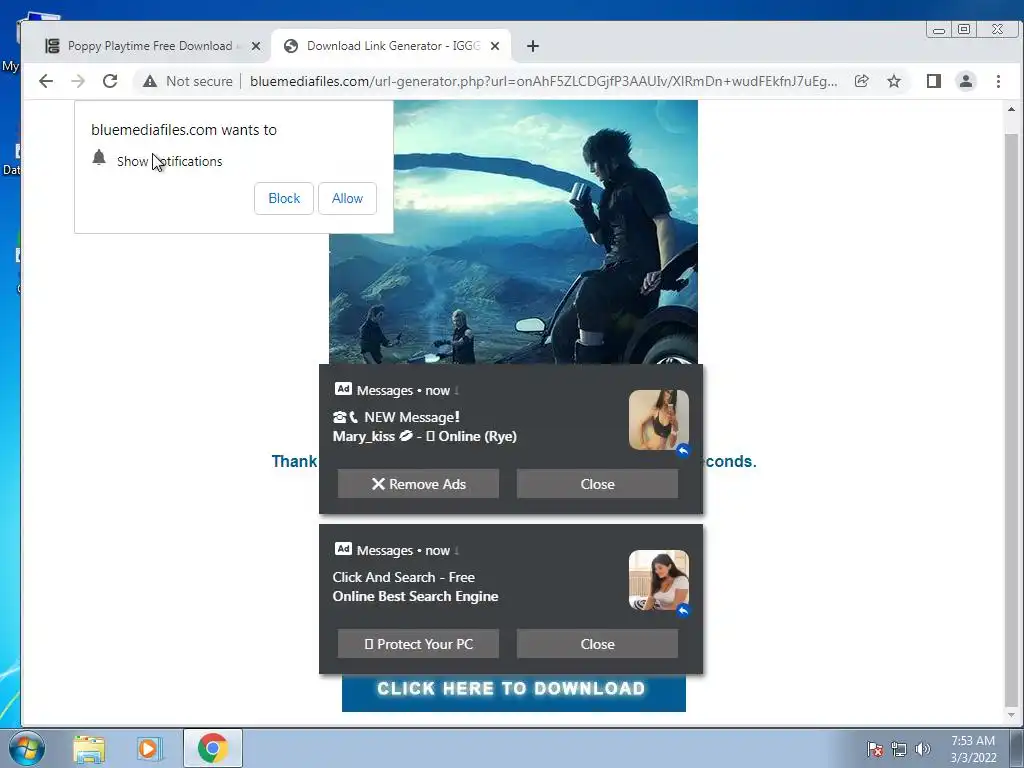Go back using the browser back arrow

pos(46,81)
